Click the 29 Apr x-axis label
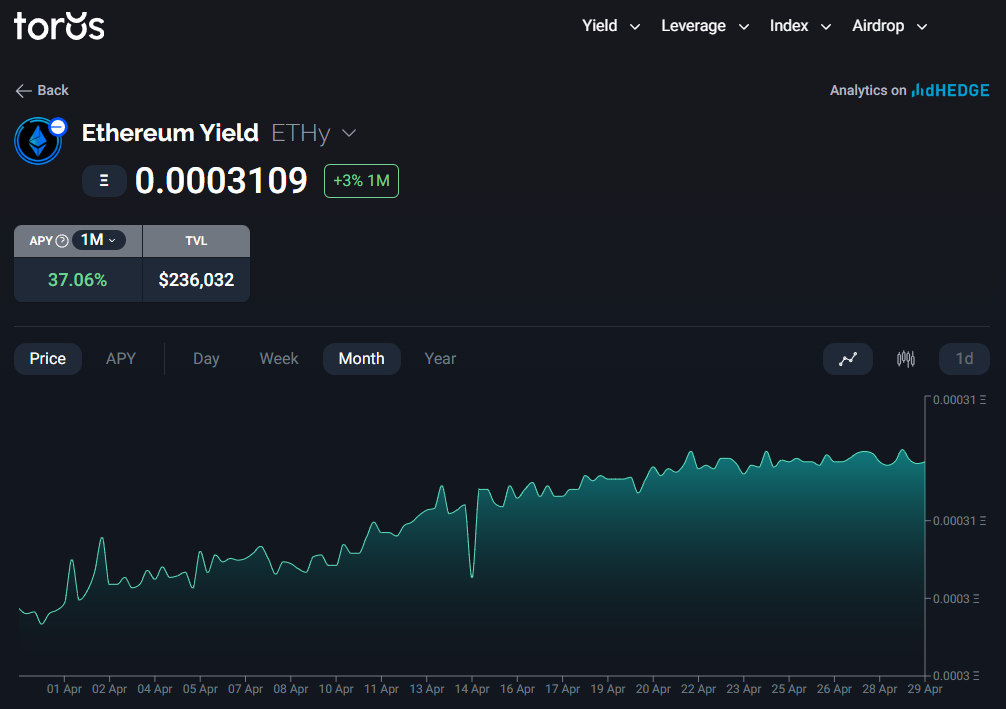This screenshot has width=1006, height=709. click(x=925, y=689)
